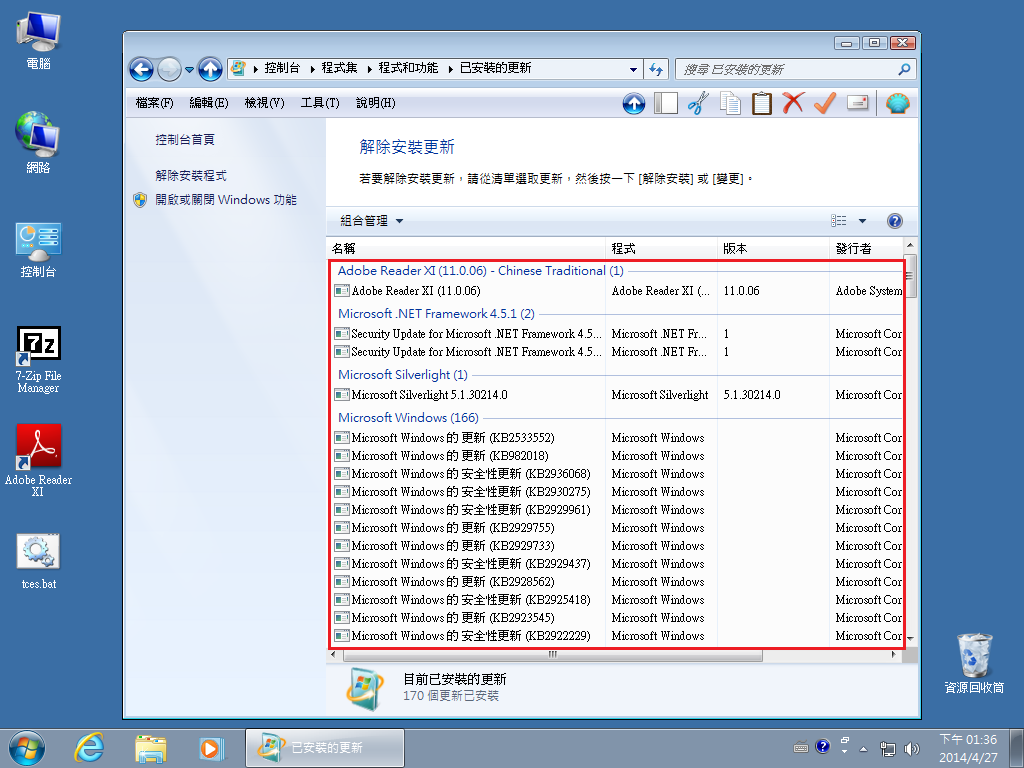Screen dimensions: 1024x768
Task: Toggle the navigation pane toolbar icon
Action: pyautogui.click(x=665, y=103)
